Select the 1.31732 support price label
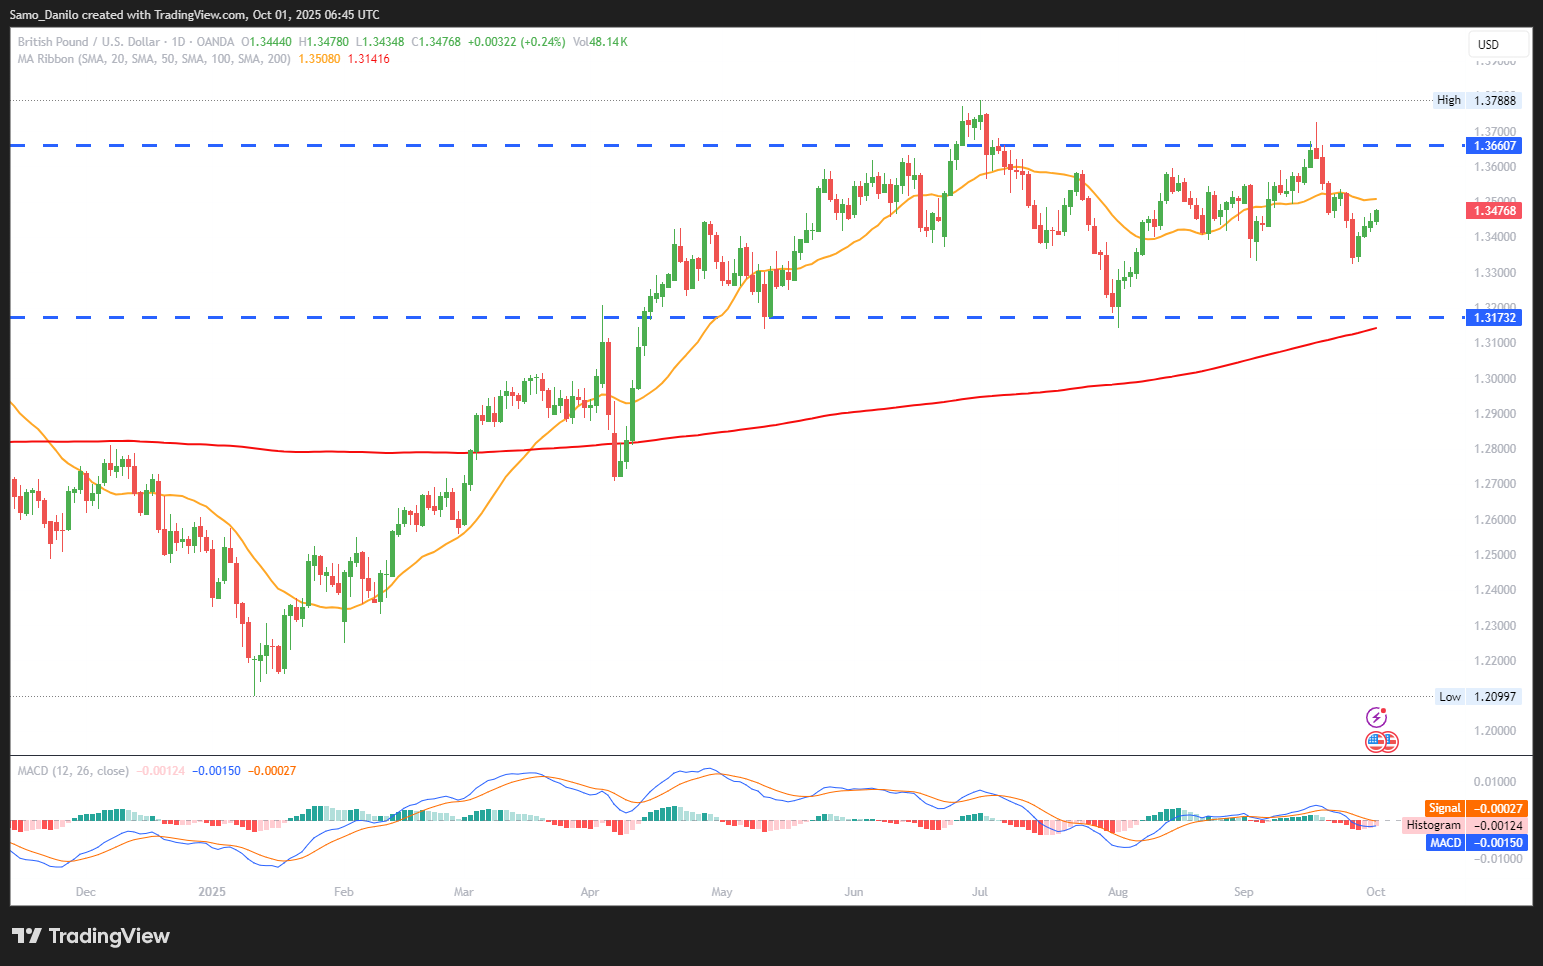1543x966 pixels. (1495, 318)
